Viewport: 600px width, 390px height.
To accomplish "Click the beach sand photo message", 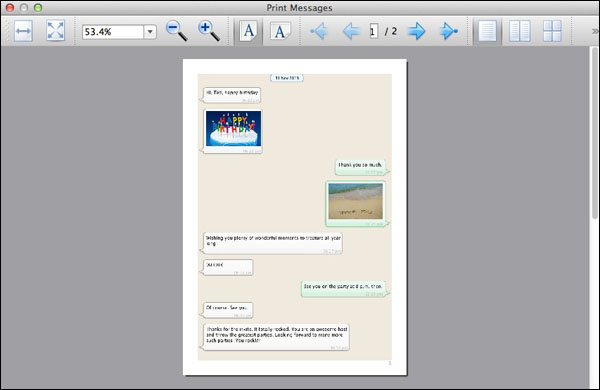I will point(355,201).
